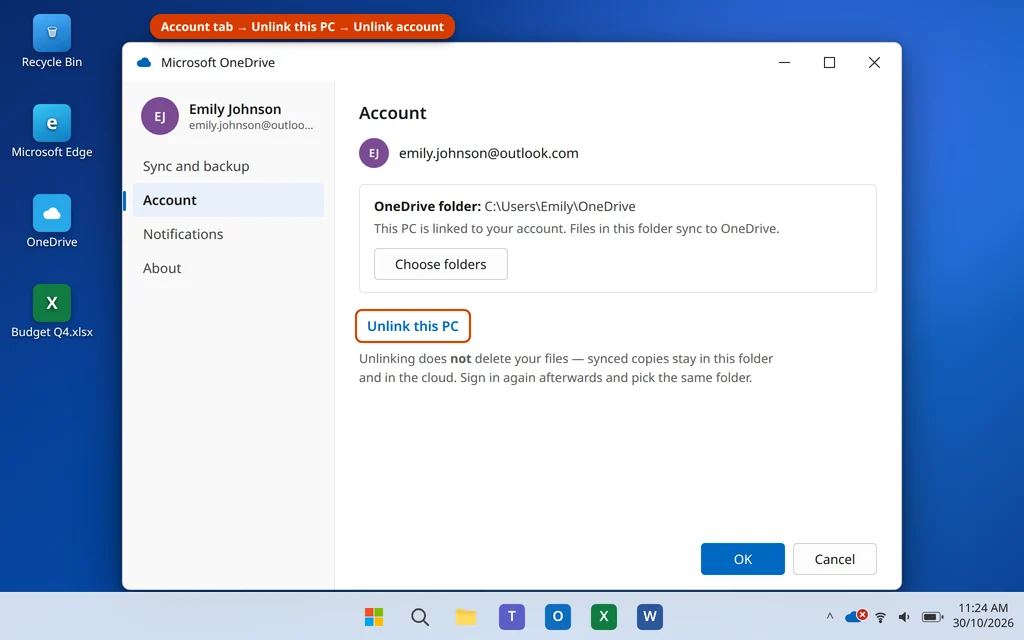Go to the About tab
This screenshot has height=640, width=1024.
pos(228,268)
